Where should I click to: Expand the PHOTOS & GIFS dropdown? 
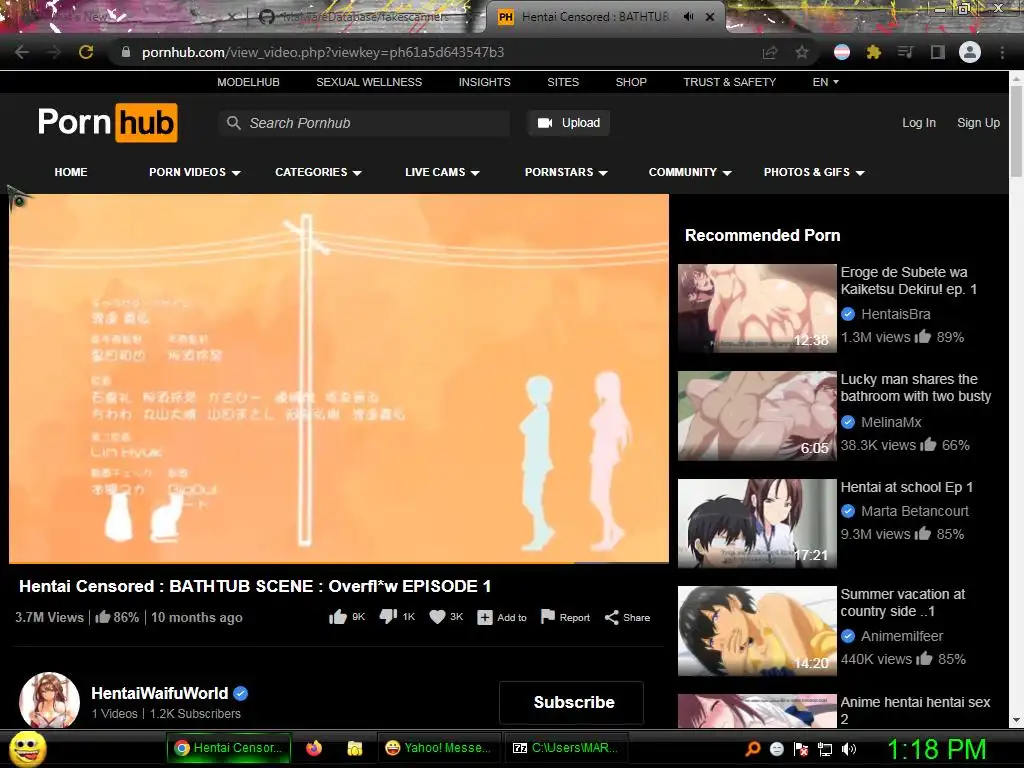coord(814,172)
